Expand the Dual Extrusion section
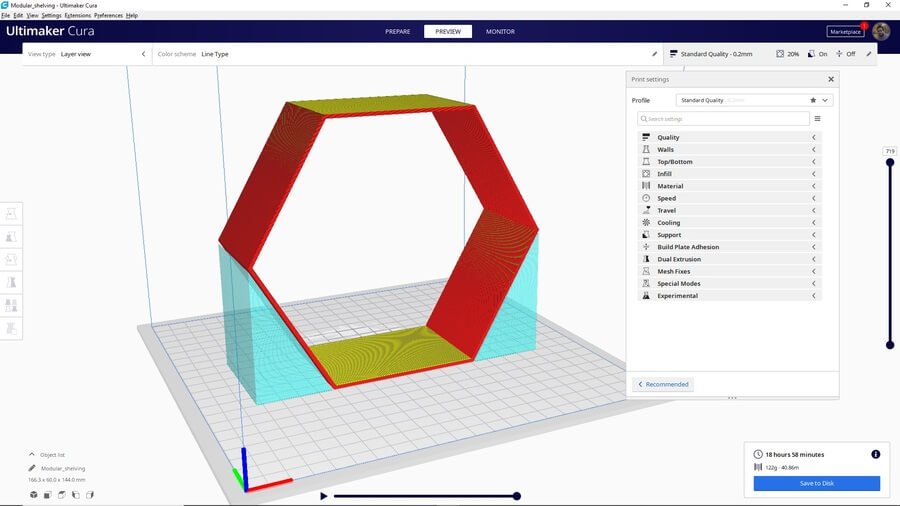The image size is (900, 506). (729, 259)
